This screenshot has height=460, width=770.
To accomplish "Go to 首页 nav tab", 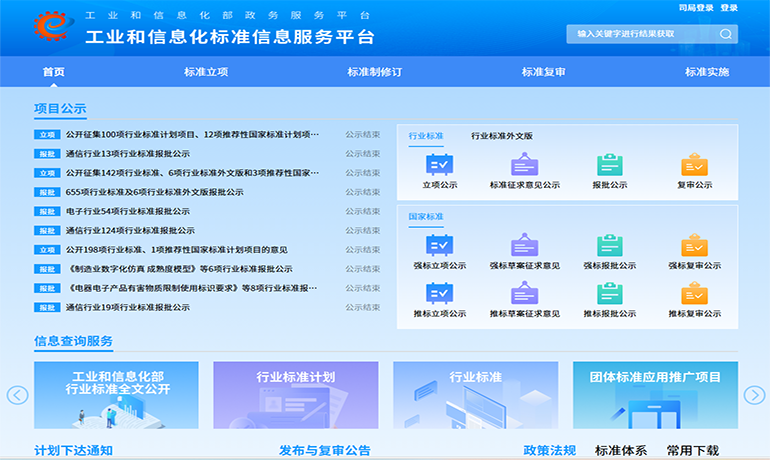I will coord(54,72).
